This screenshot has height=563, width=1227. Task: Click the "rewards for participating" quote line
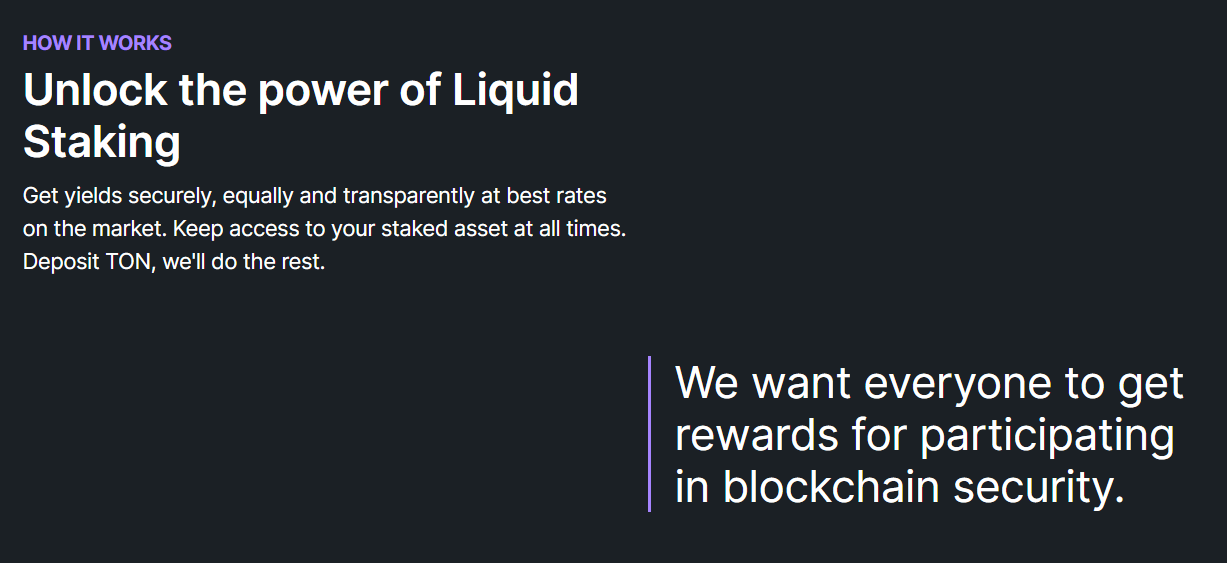click(x=924, y=435)
